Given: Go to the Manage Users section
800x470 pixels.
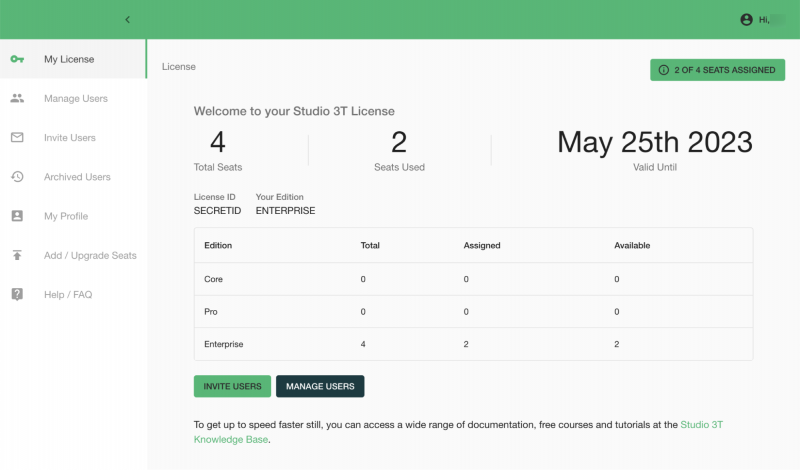Looking at the screenshot, I should [73, 98].
